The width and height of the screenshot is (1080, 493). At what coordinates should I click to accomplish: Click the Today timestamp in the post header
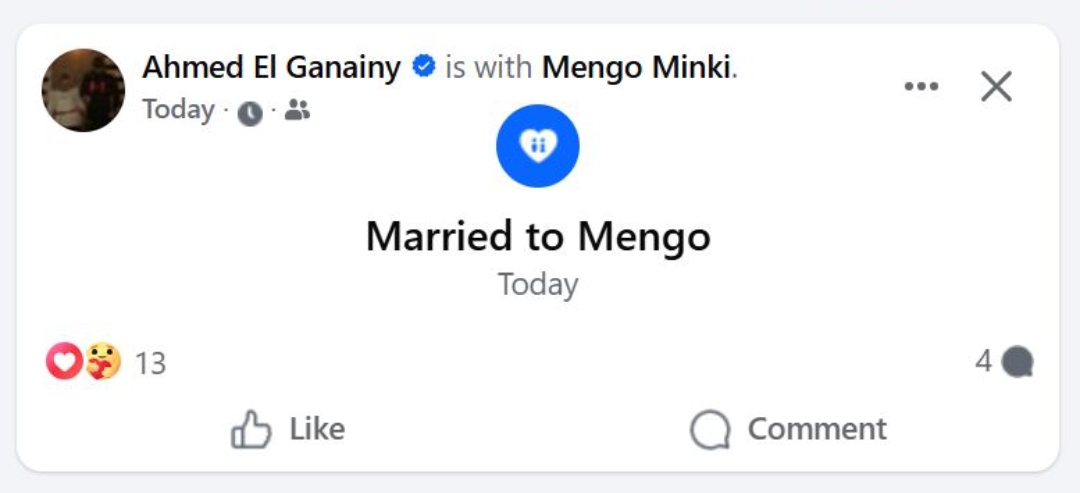(x=178, y=109)
